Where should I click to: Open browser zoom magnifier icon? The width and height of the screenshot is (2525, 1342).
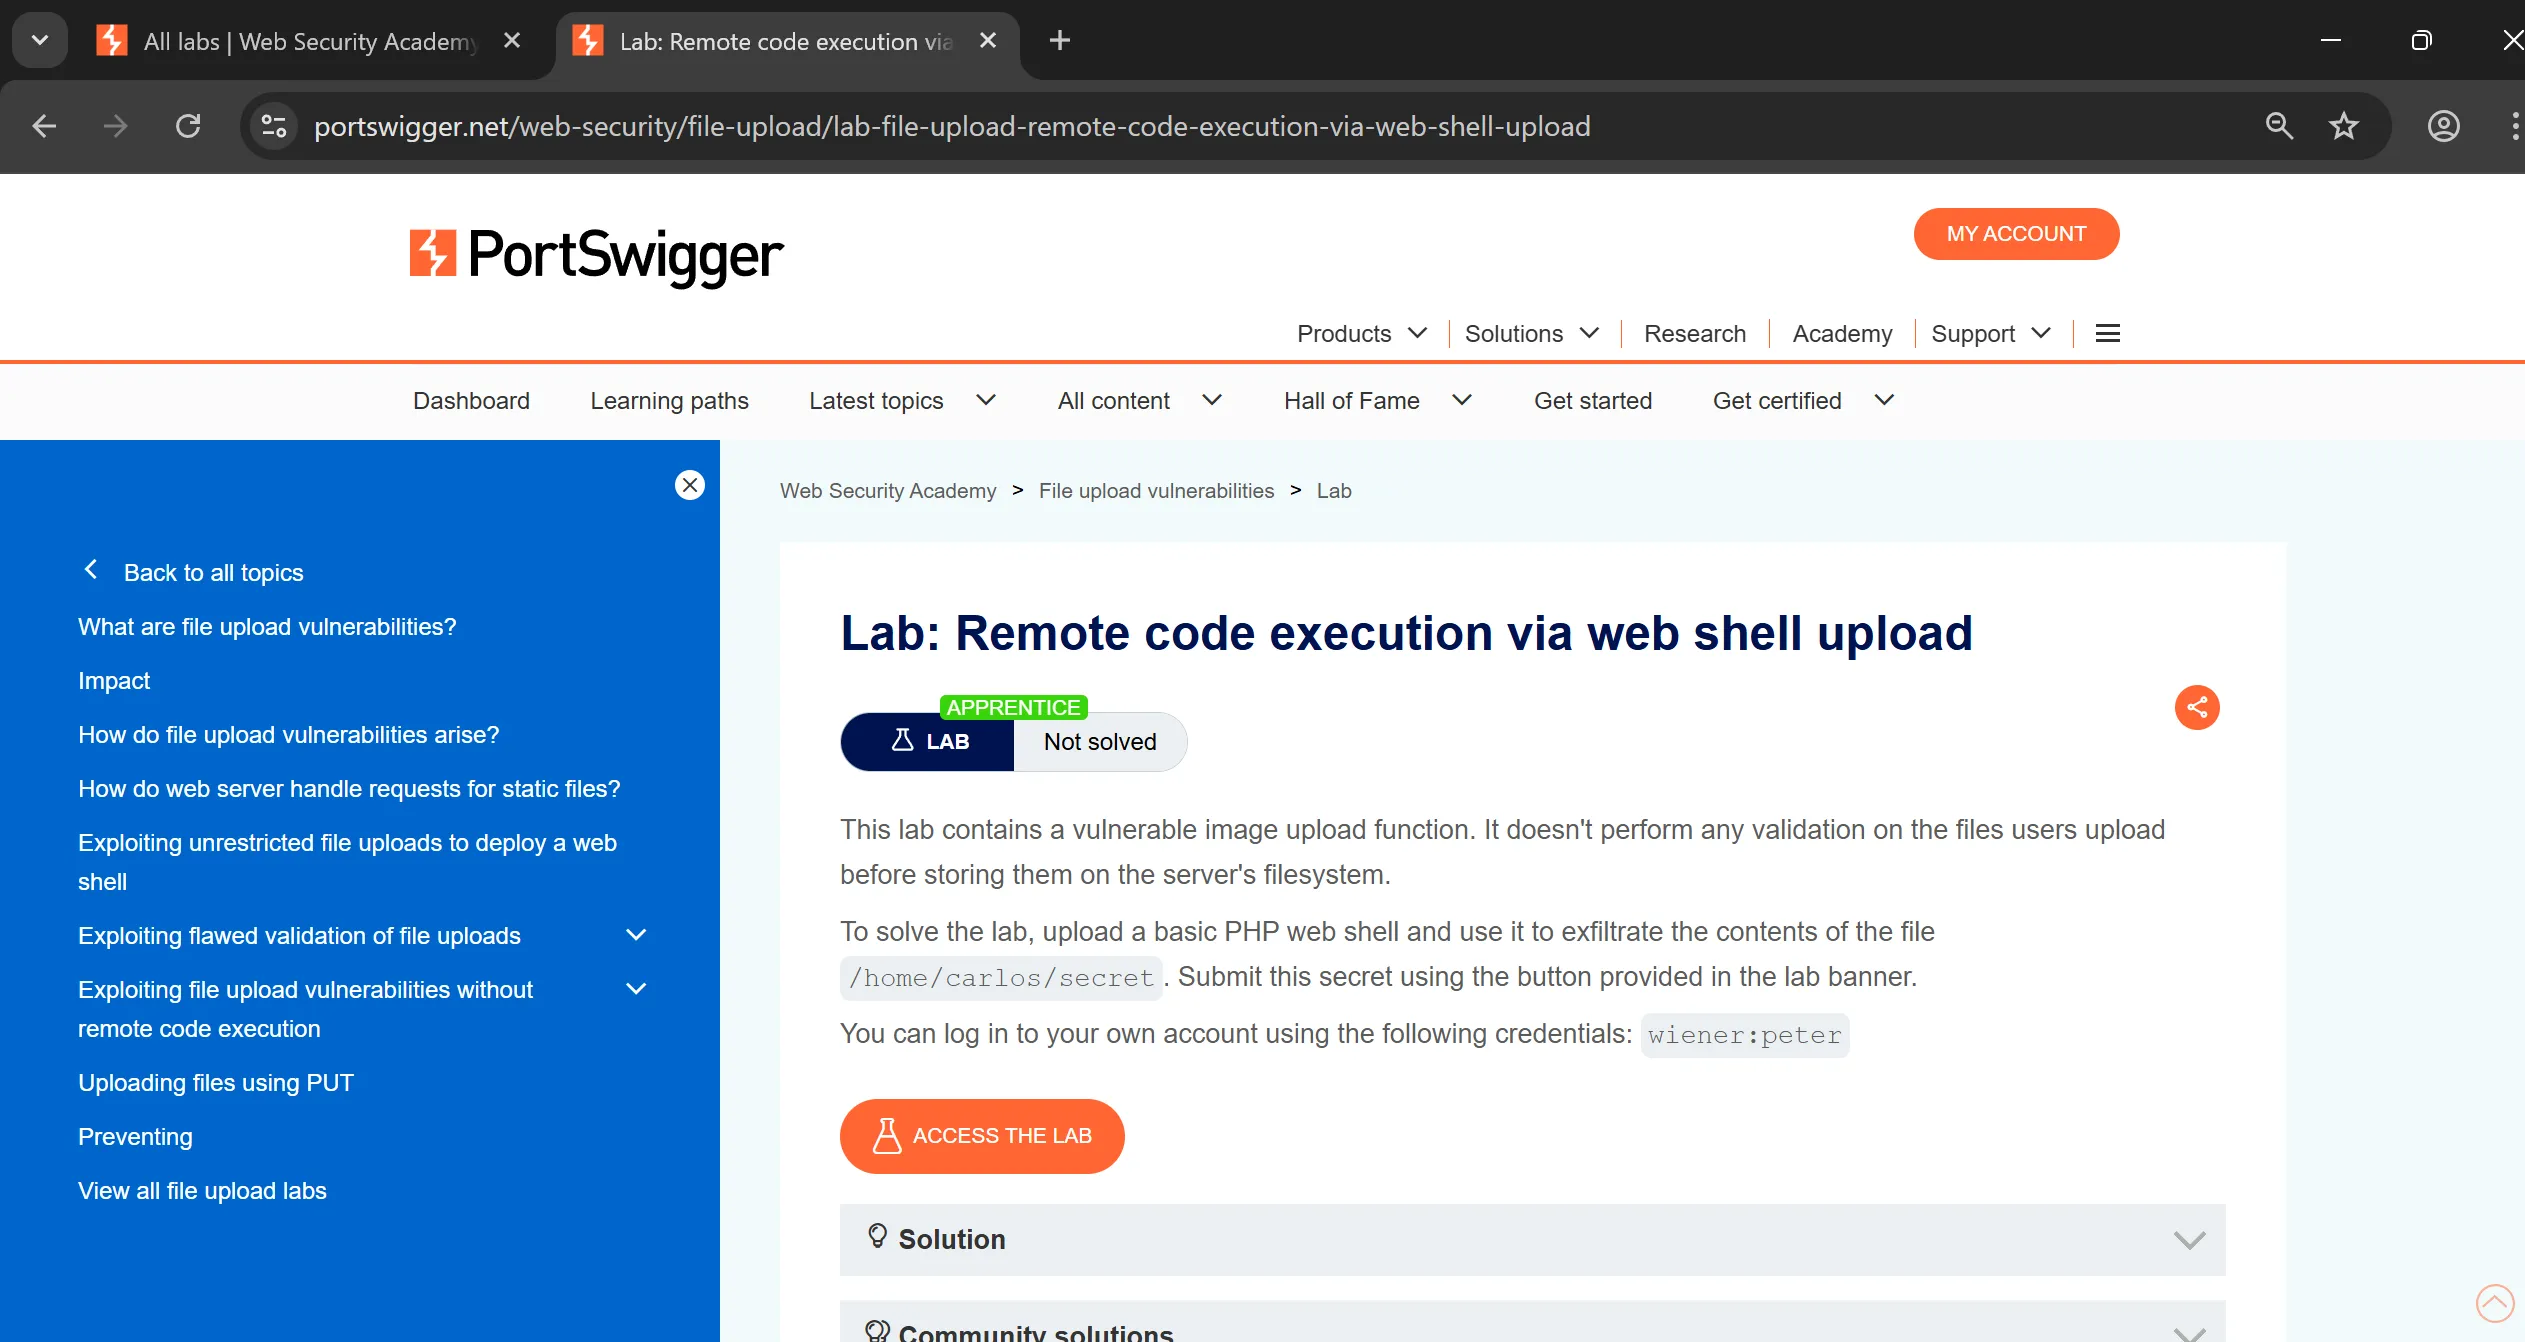(x=2279, y=126)
